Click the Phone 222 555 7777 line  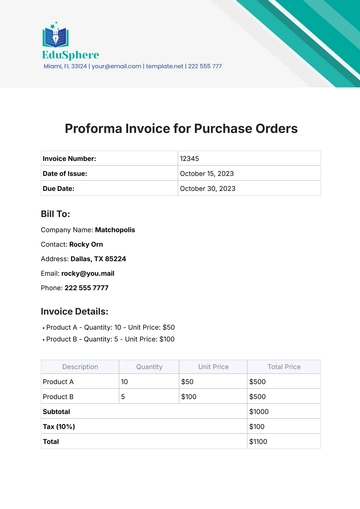coord(74,288)
